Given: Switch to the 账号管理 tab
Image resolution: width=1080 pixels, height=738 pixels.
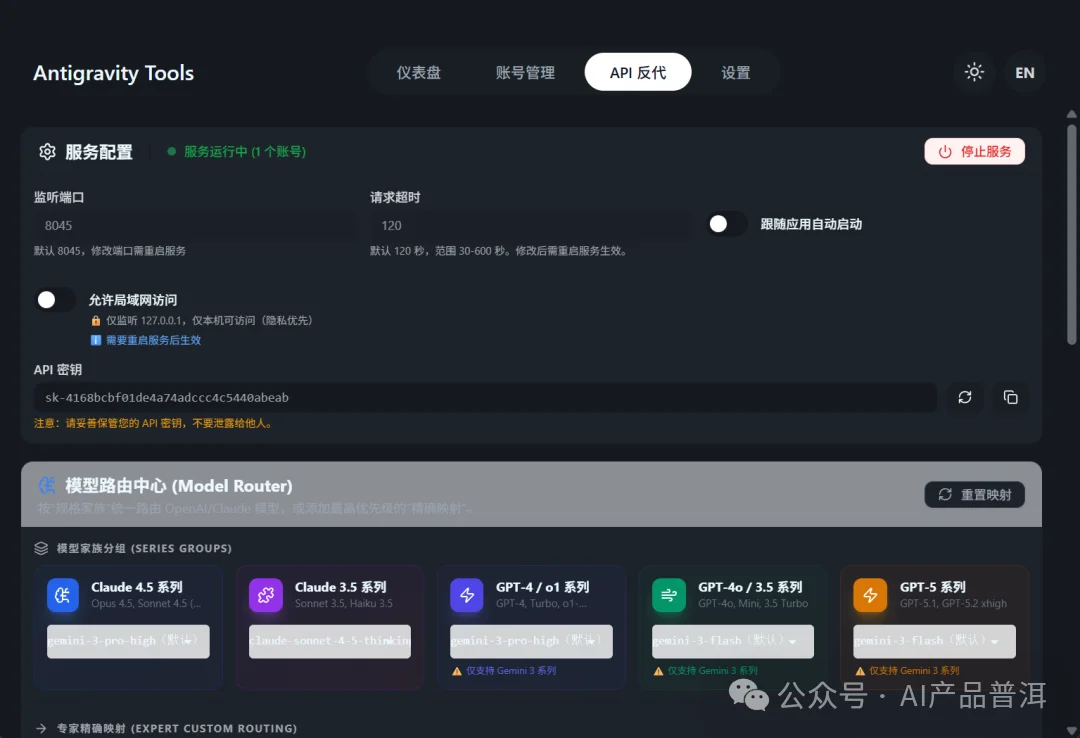Looking at the screenshot, I should pos(525,72).
